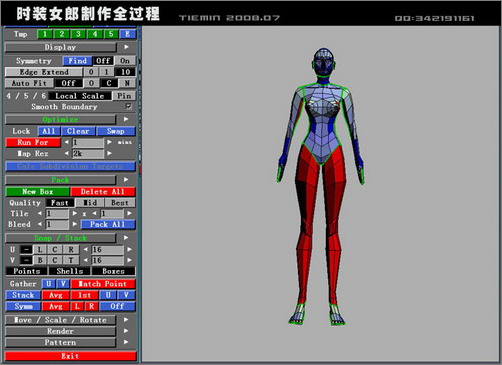The width and height of the screenshot is (502, 365).
Task: Click the Pack section arrow
Action: point(126,180)
